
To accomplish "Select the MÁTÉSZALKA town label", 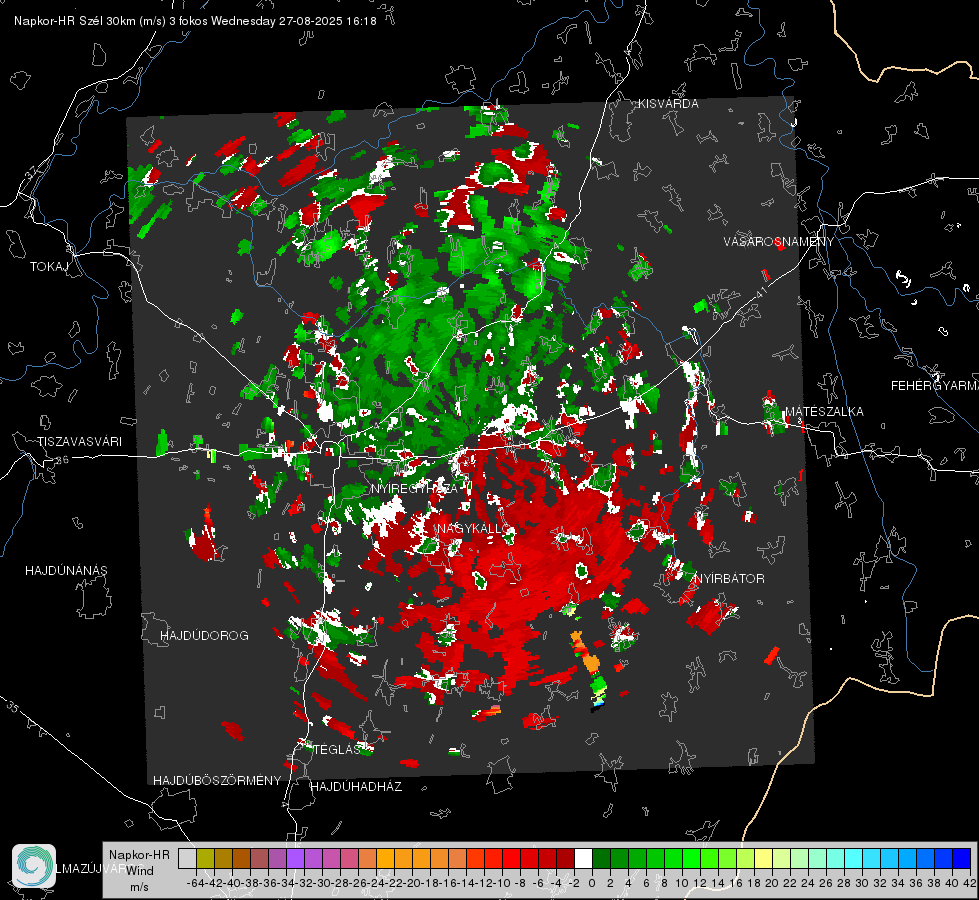I will click(x=824, y=412).
